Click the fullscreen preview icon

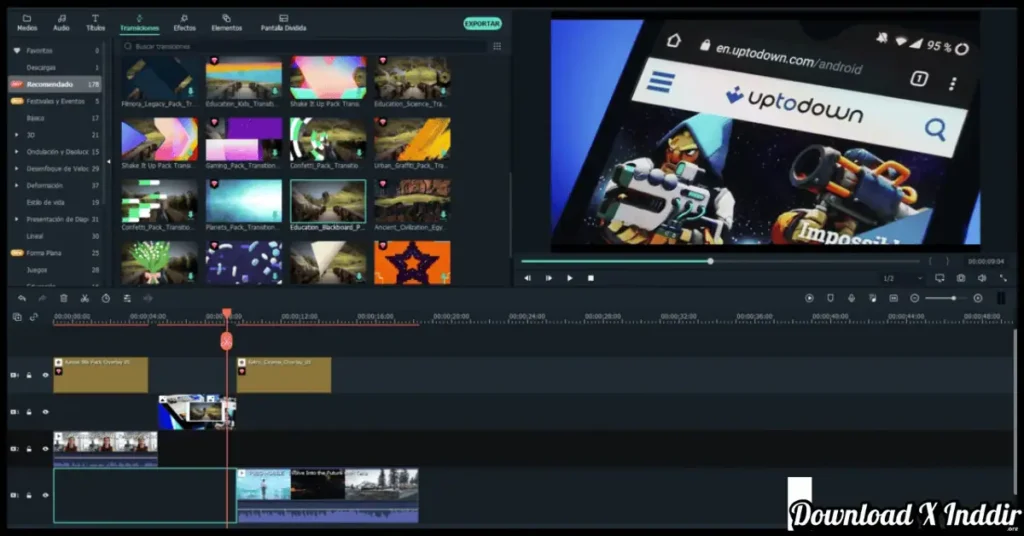click(1003, 278)
